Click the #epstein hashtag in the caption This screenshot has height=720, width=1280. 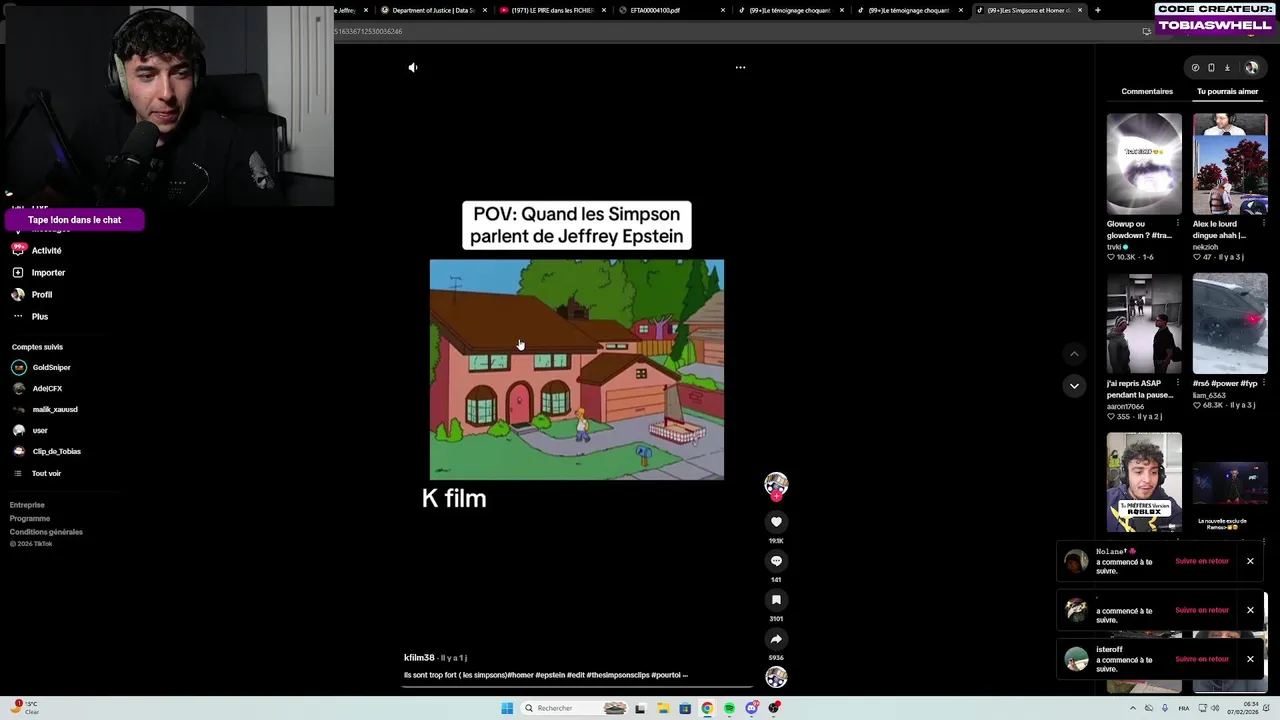[x=549, y=676]
